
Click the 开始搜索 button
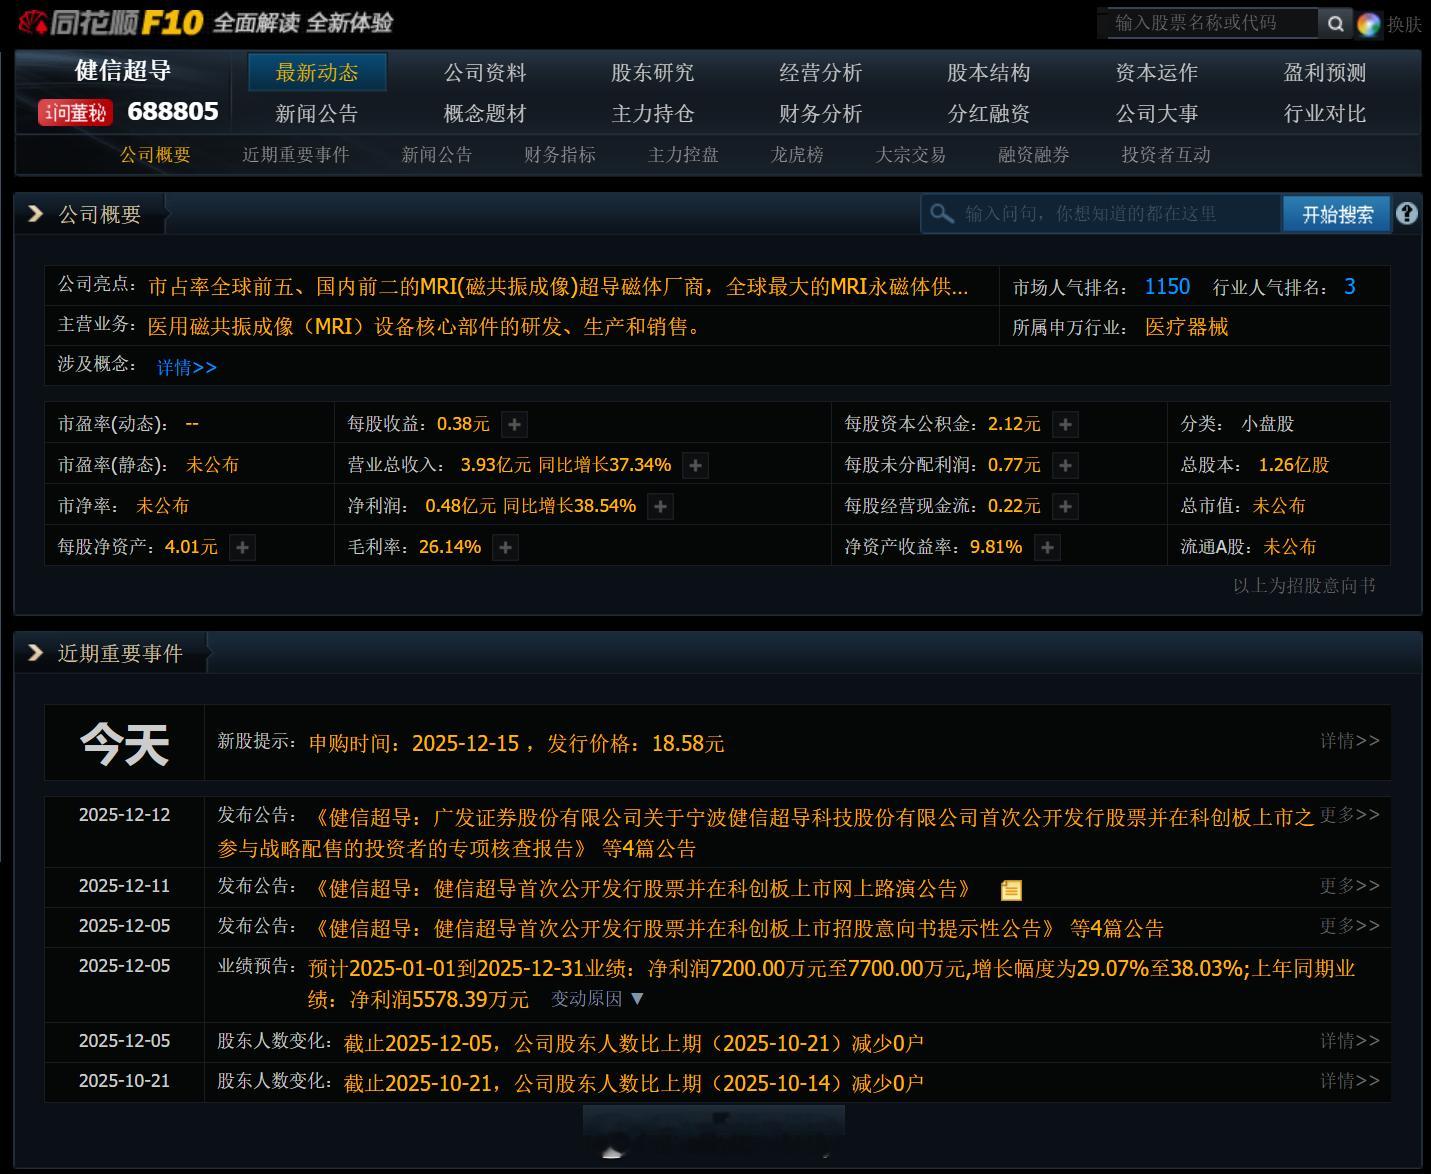pyautogui.click(x=1337, y=214)
